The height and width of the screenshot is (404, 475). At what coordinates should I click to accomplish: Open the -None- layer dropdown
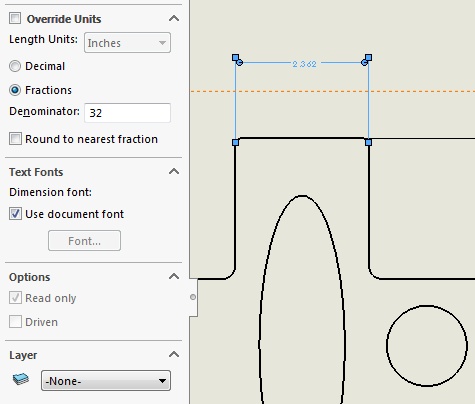(106, 380)
